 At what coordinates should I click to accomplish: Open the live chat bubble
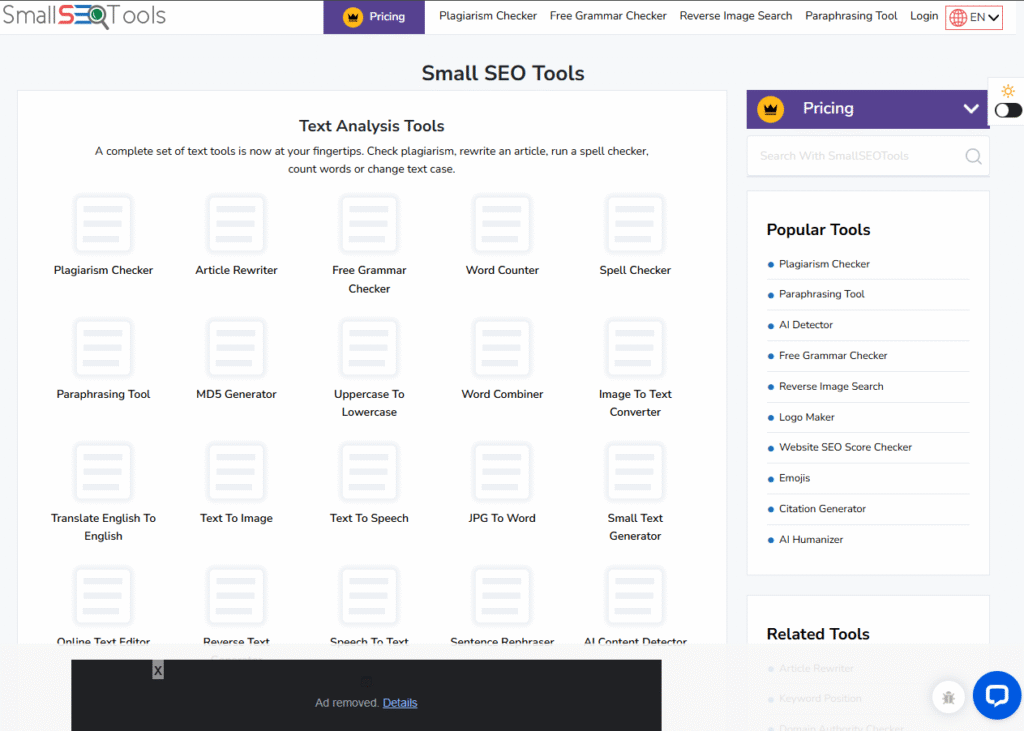click(x=997, y=696)
